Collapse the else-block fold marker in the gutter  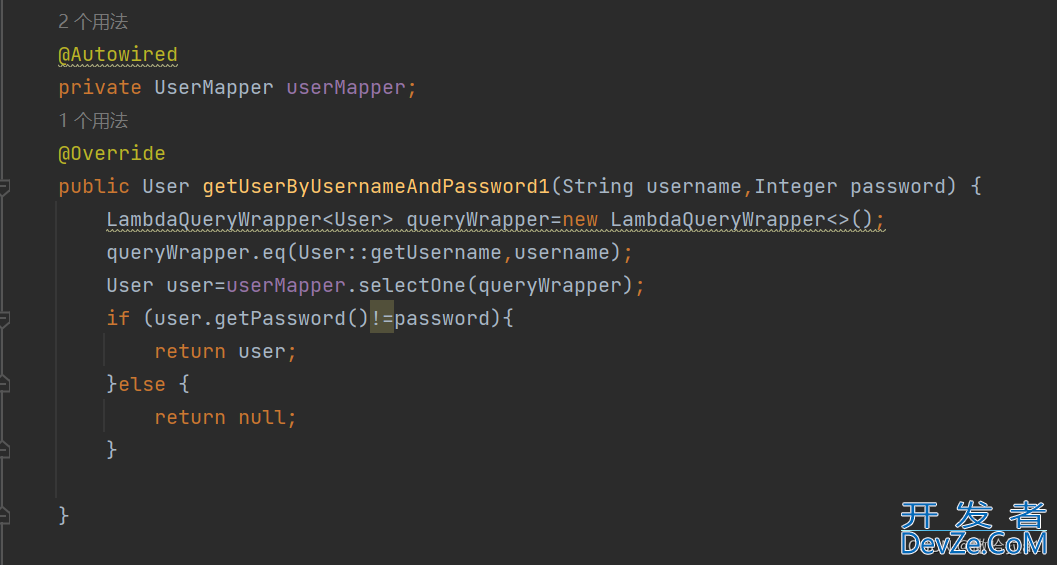4,385
